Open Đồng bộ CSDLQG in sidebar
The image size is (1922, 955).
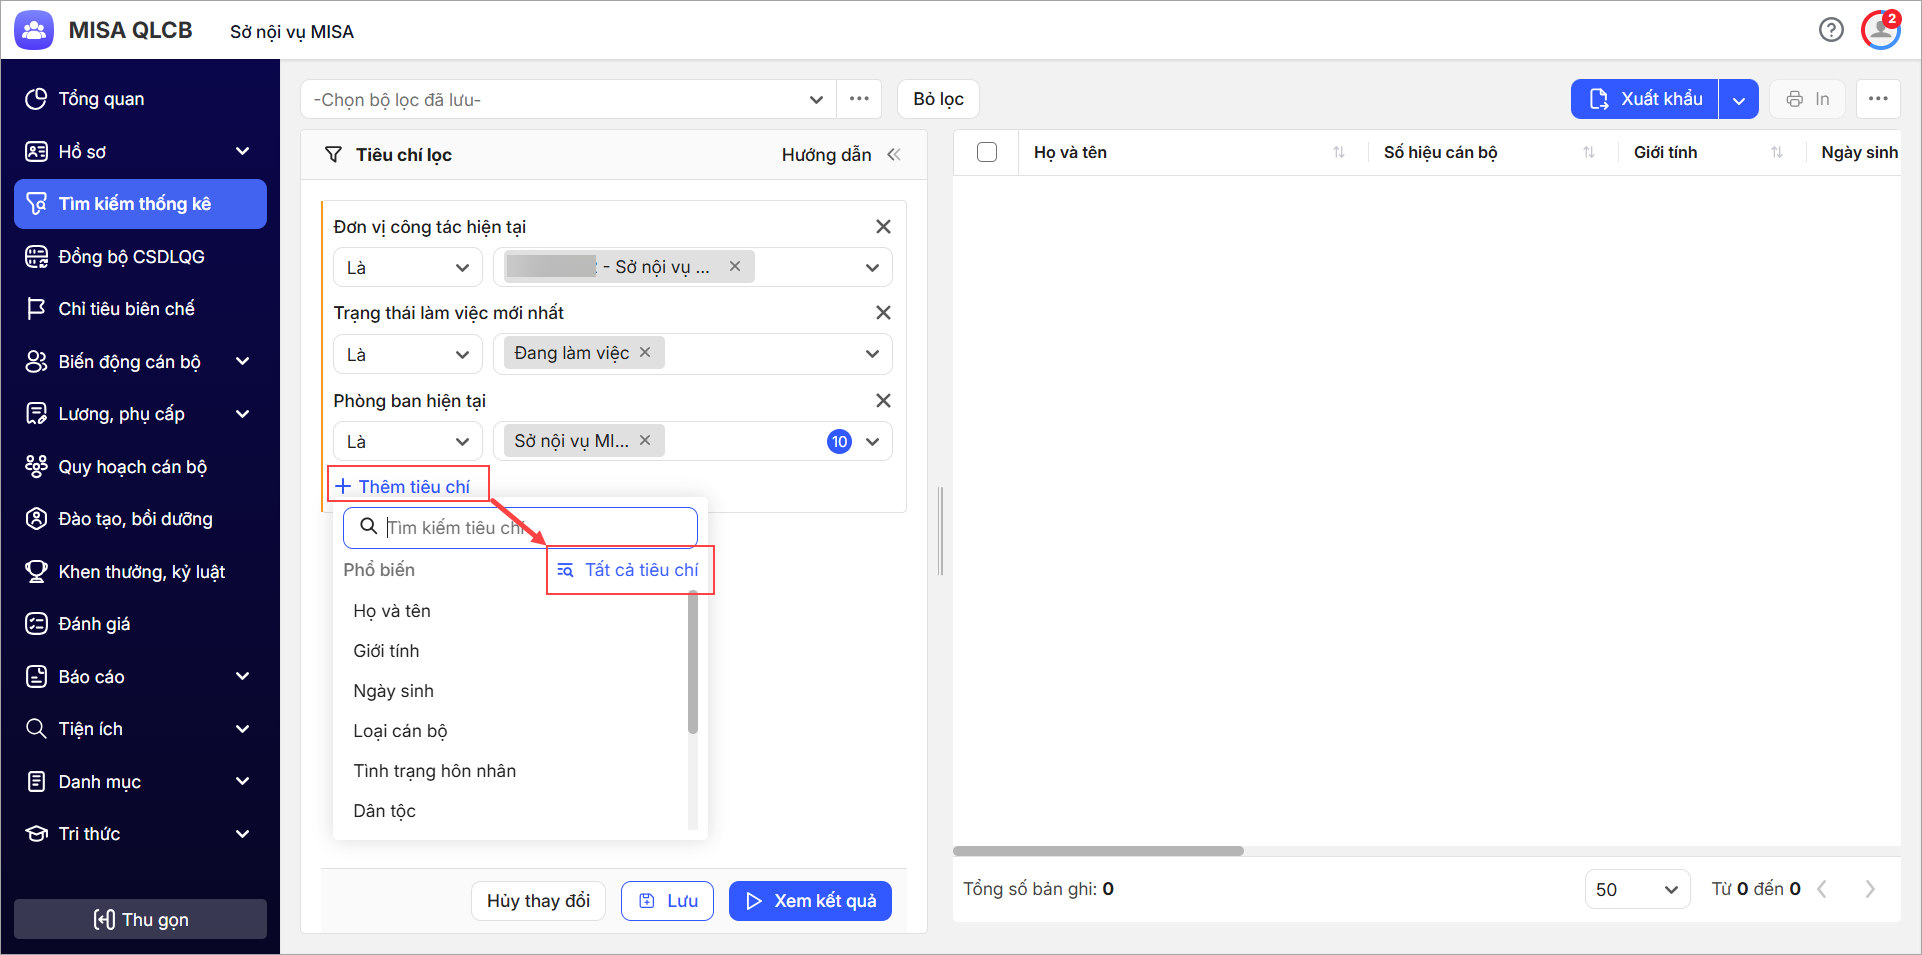click(x=131, y=257)
